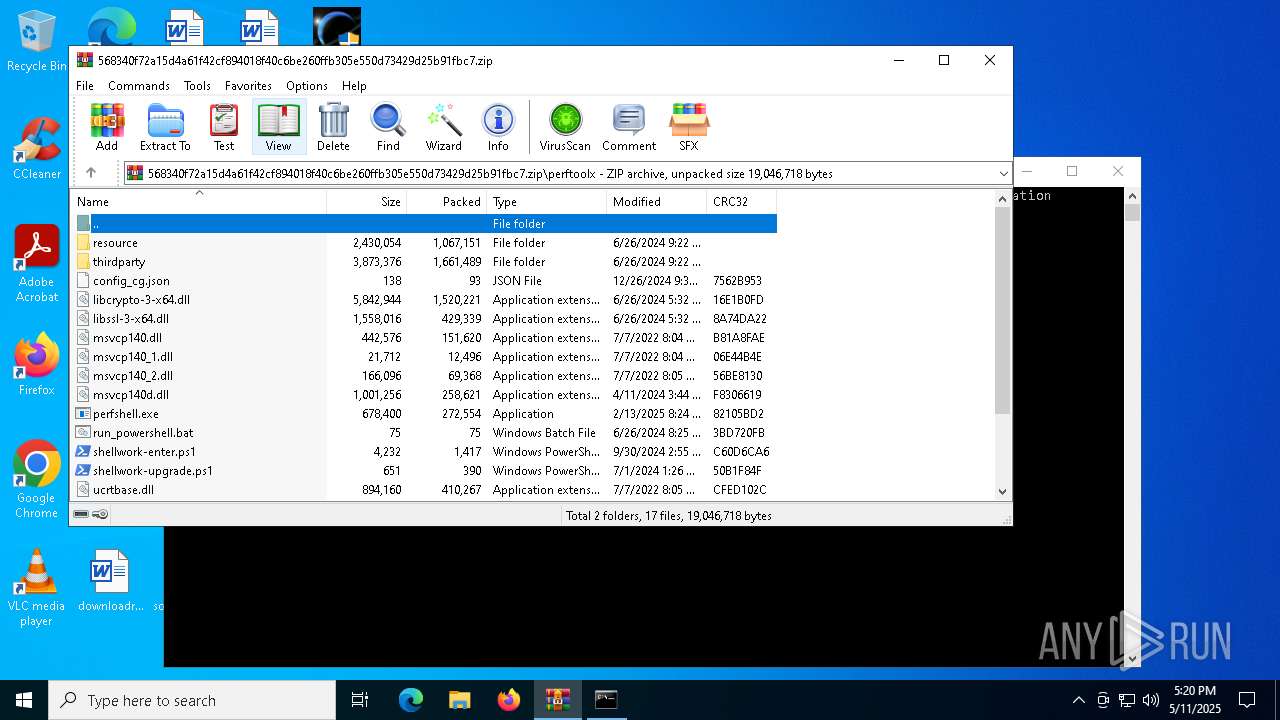
Task: Run the Test archive tool
Action: (x=224, y=127)
